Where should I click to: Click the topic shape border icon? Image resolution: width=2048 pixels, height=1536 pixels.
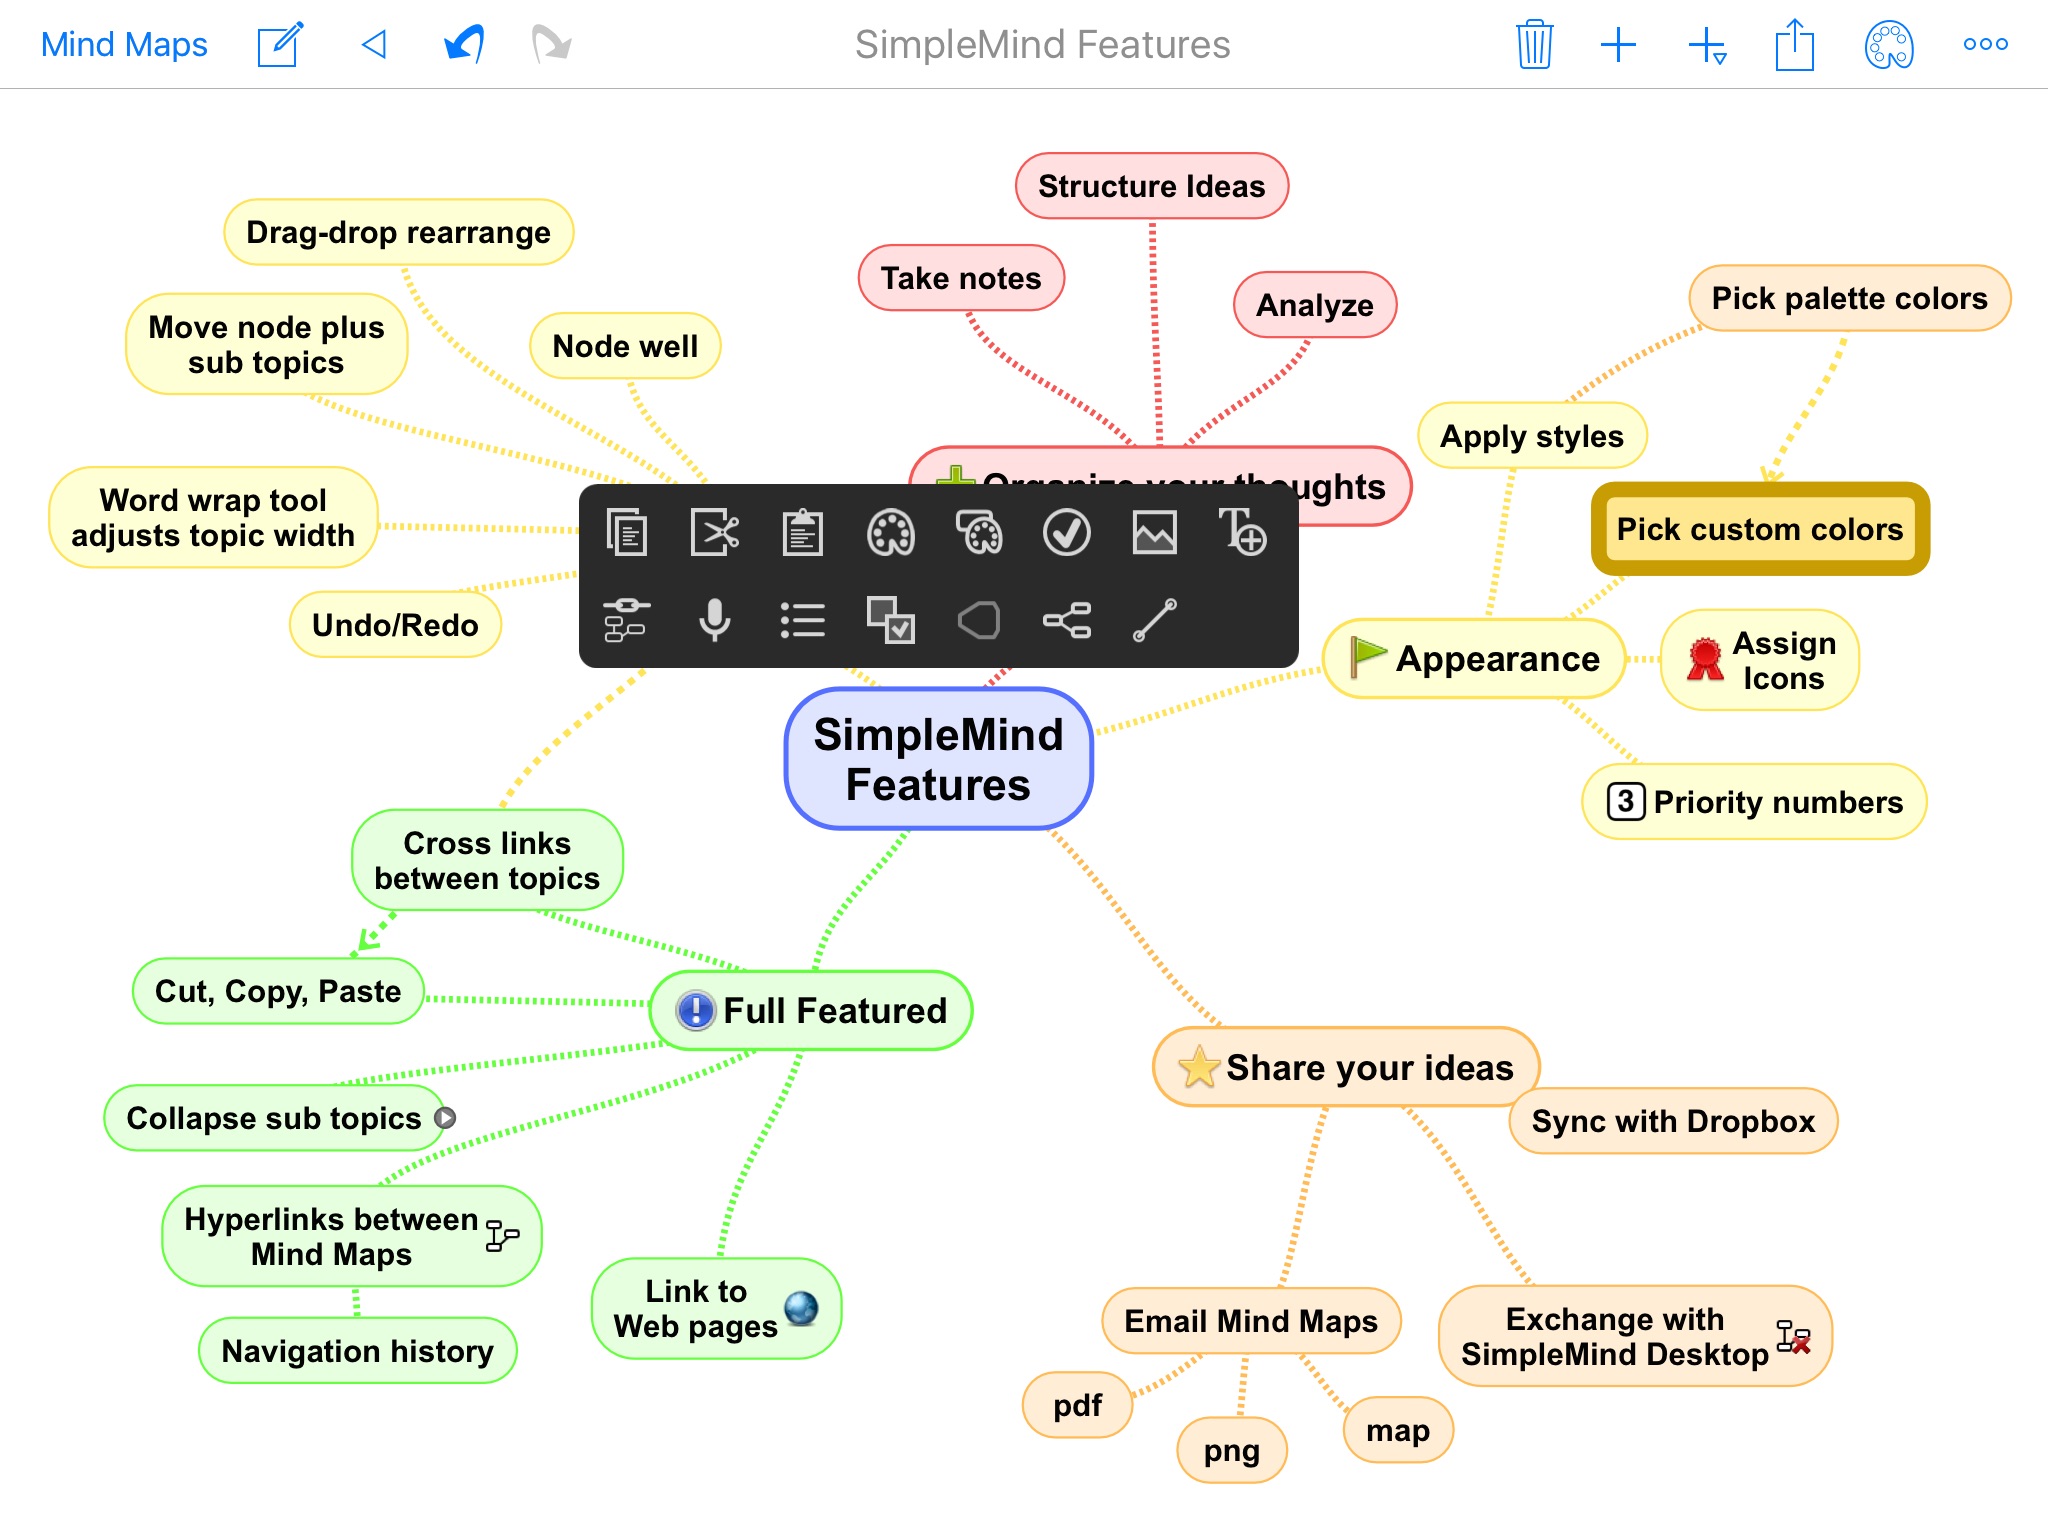point(979,620)
